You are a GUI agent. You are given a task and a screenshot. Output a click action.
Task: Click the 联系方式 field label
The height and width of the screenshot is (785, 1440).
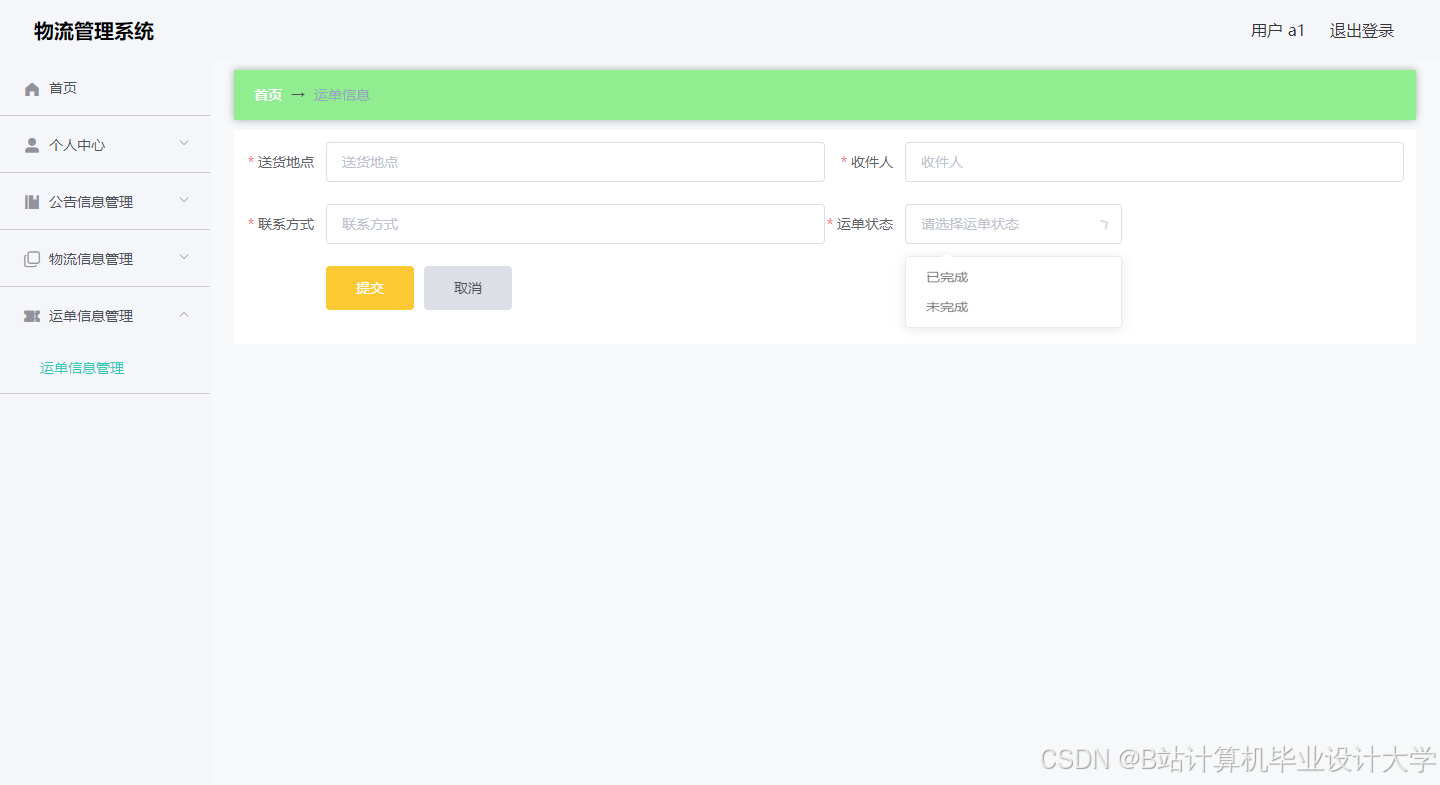[286, 224]
